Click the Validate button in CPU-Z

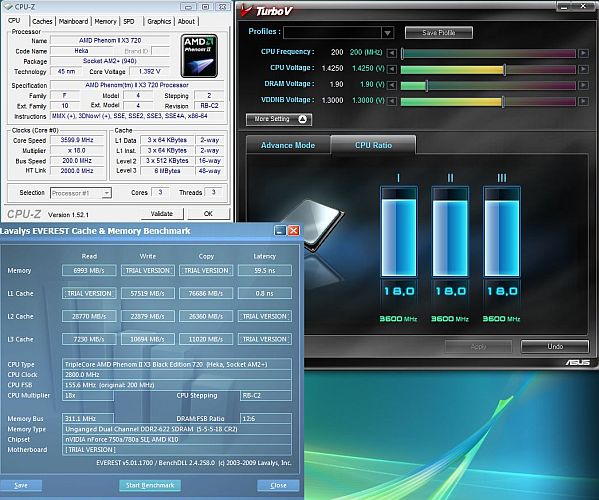coord(162,214)
